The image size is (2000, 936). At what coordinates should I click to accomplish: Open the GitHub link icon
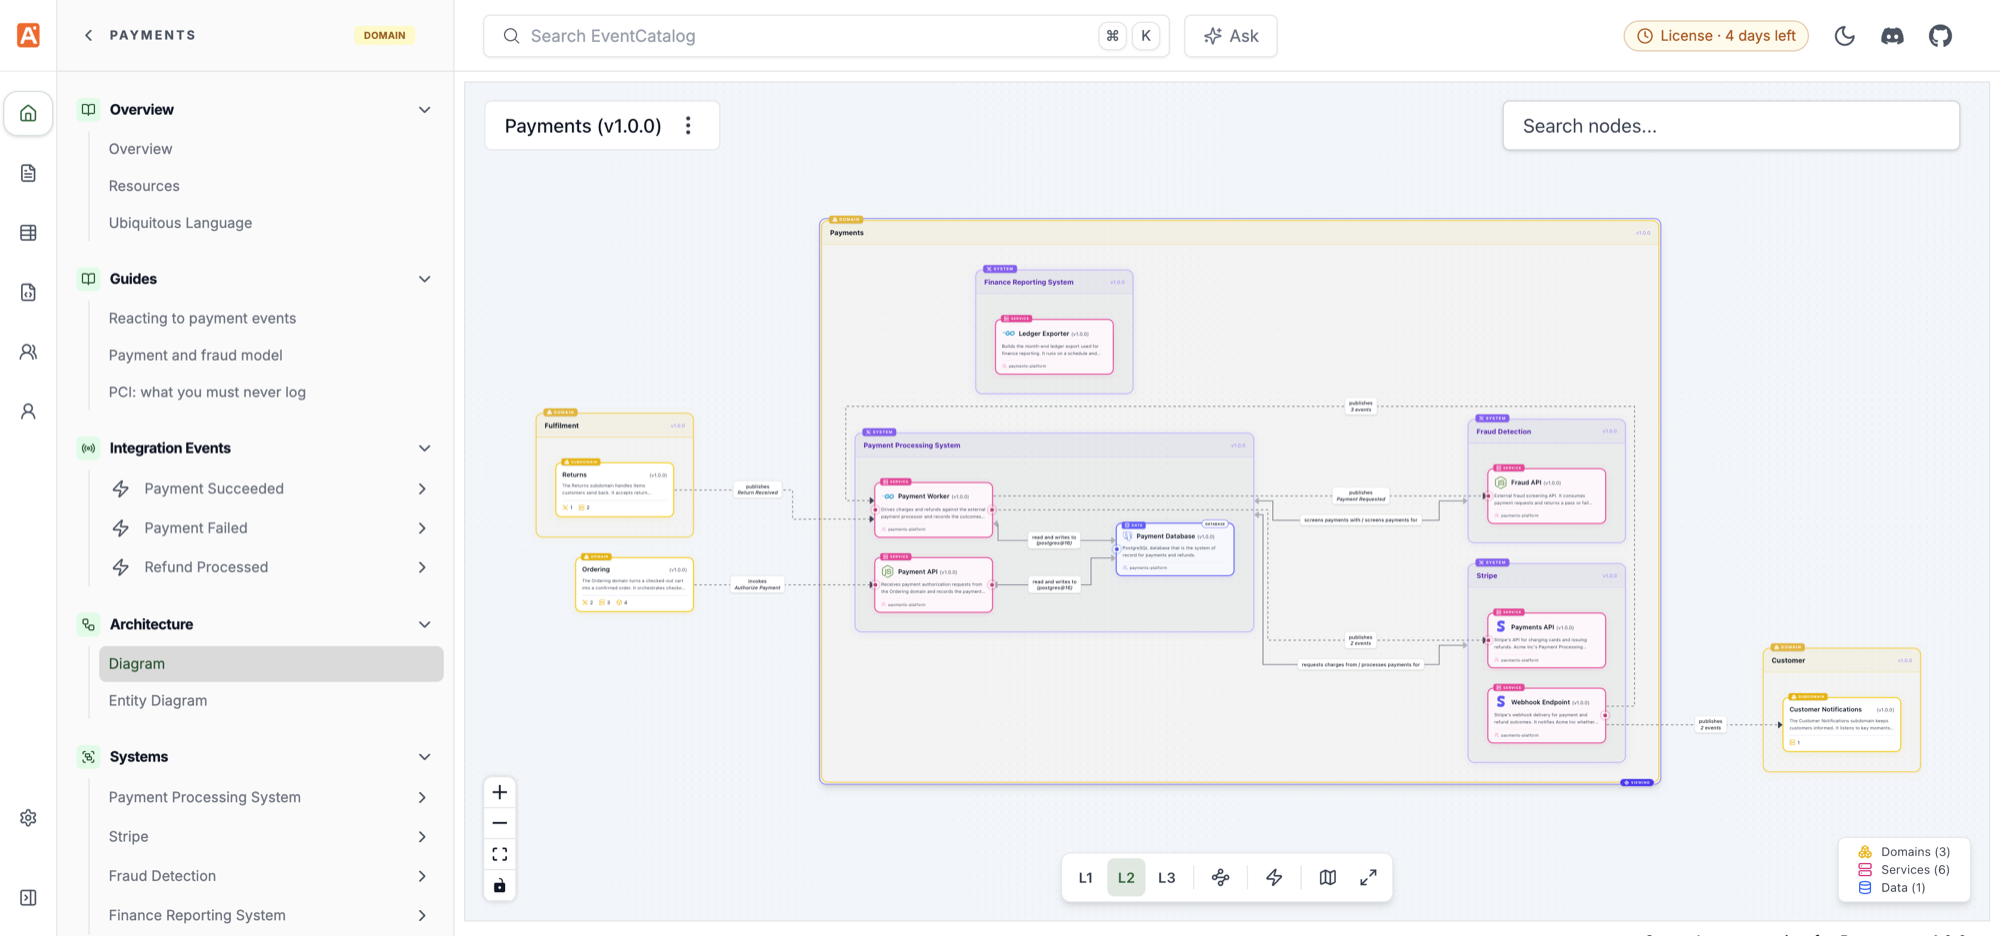pyautogui.click(x=1940, y=36)
